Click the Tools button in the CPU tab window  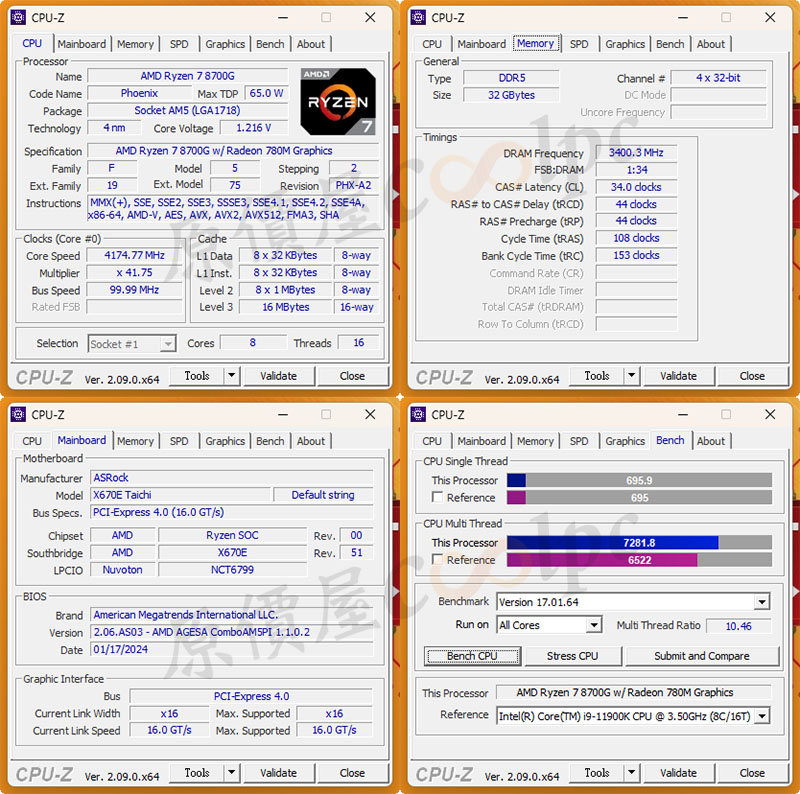197,376
